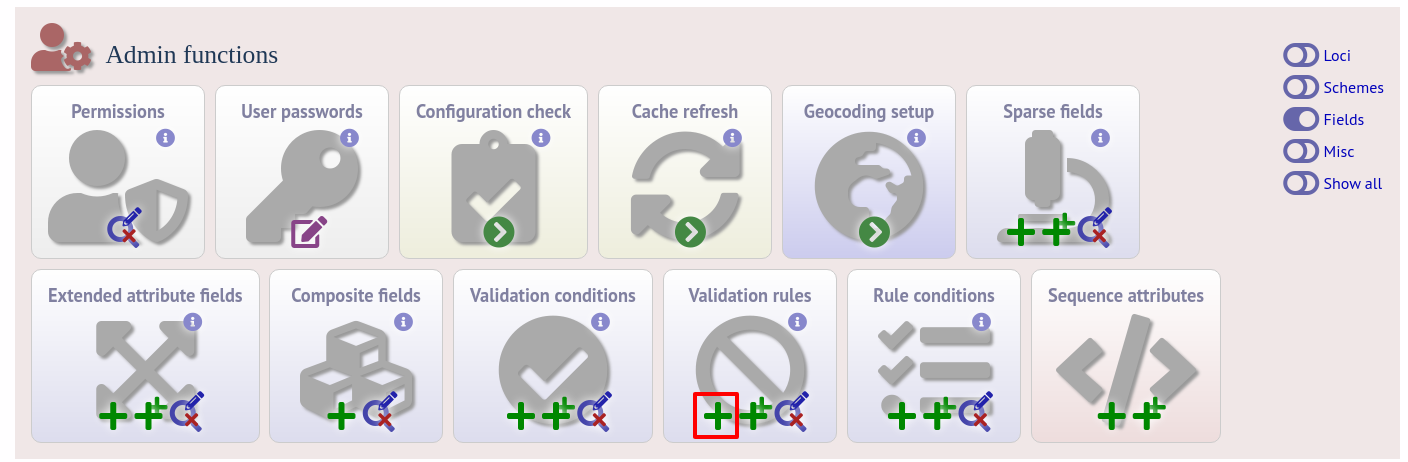This screenshot has height=462, width=1408.
Task: Show info for Extended attribute fields
Action: point(193,322)
